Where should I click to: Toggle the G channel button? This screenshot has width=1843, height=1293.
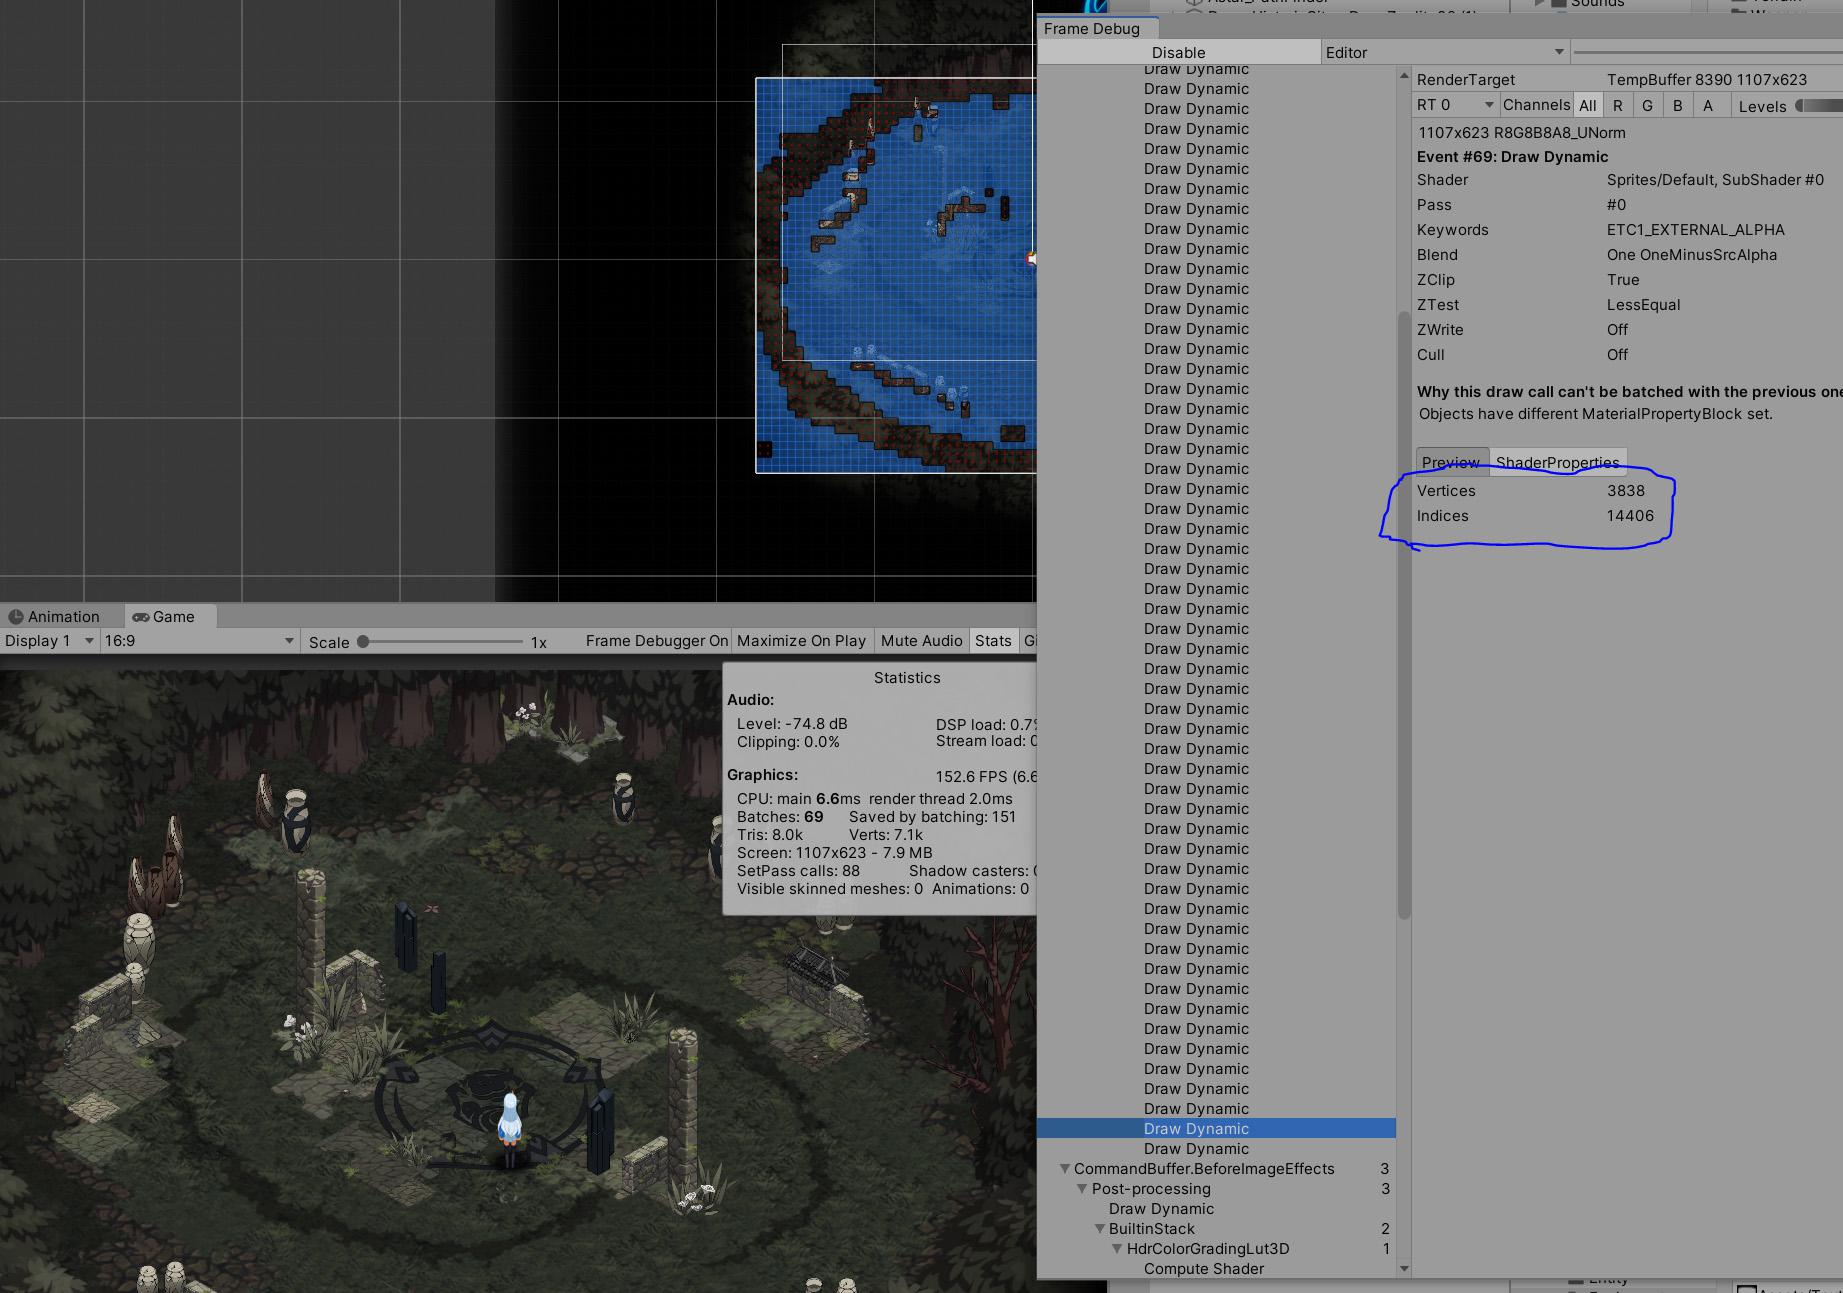tap(1648, 105)
